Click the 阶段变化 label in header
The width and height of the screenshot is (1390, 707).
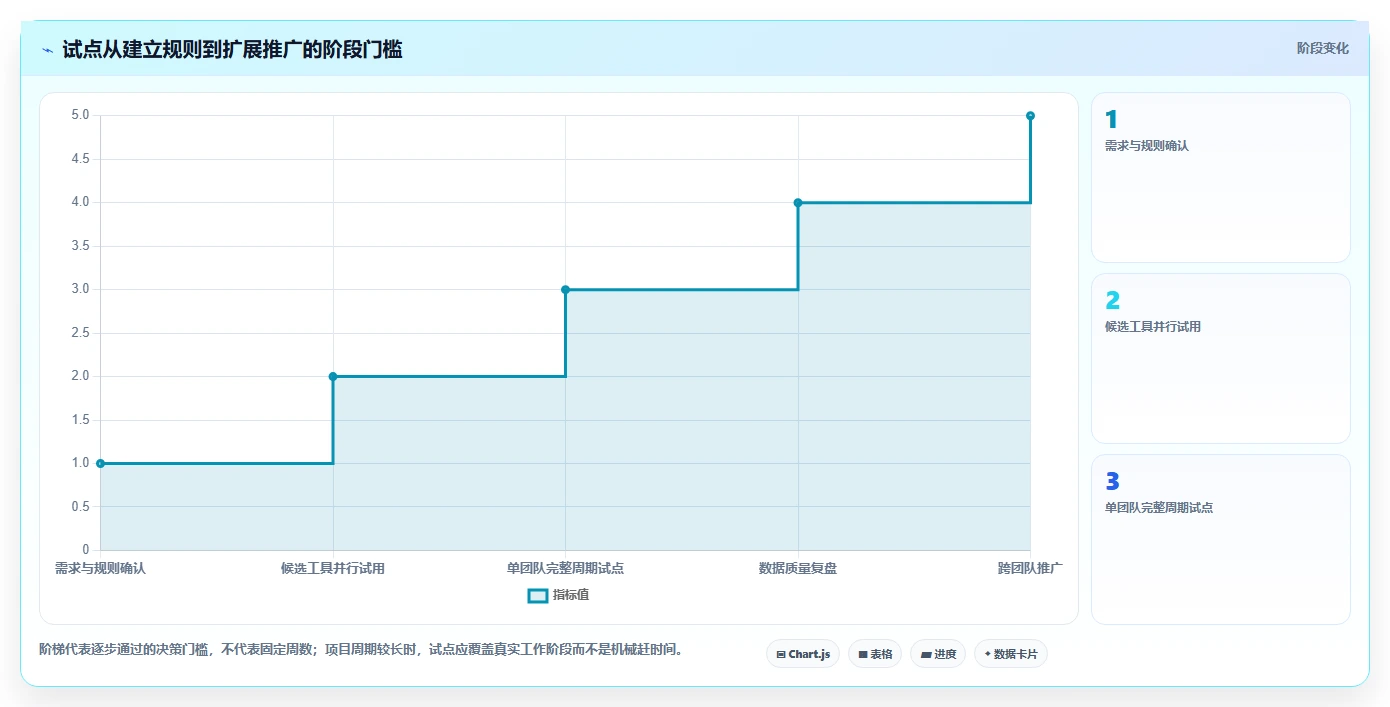(1322, 48)
